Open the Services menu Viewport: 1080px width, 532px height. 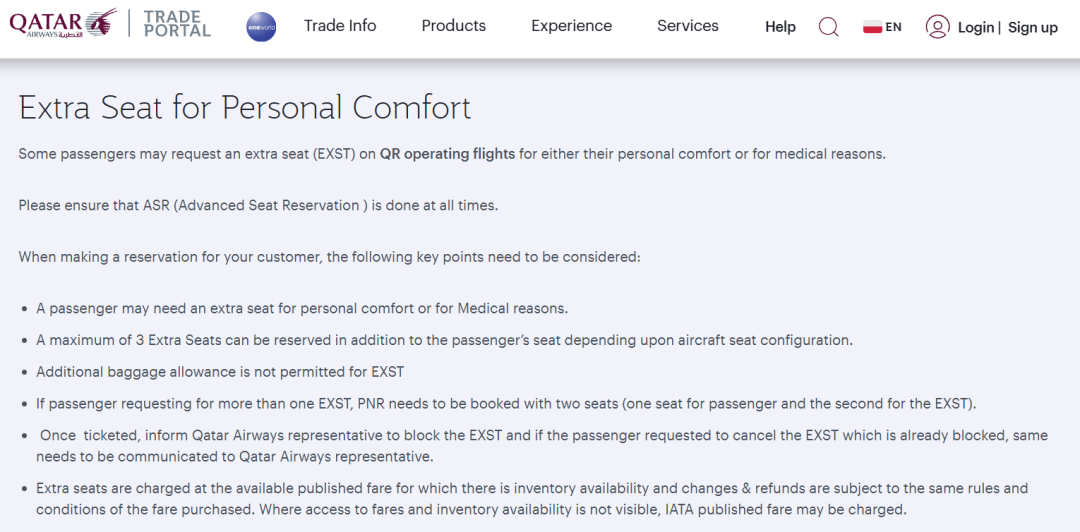(x=687, y=26)
